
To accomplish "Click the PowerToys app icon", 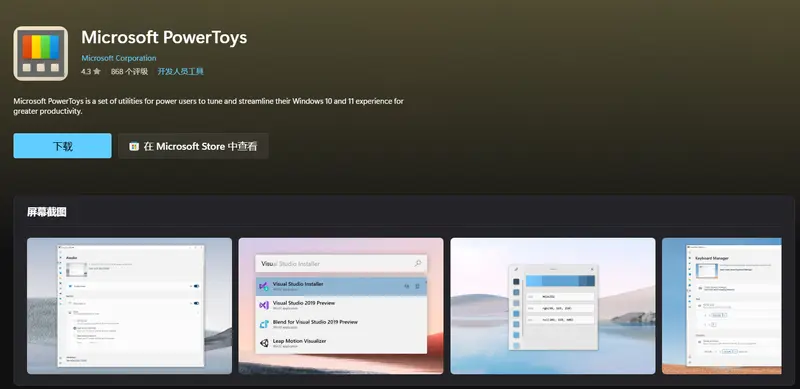I will pos(41,54).
